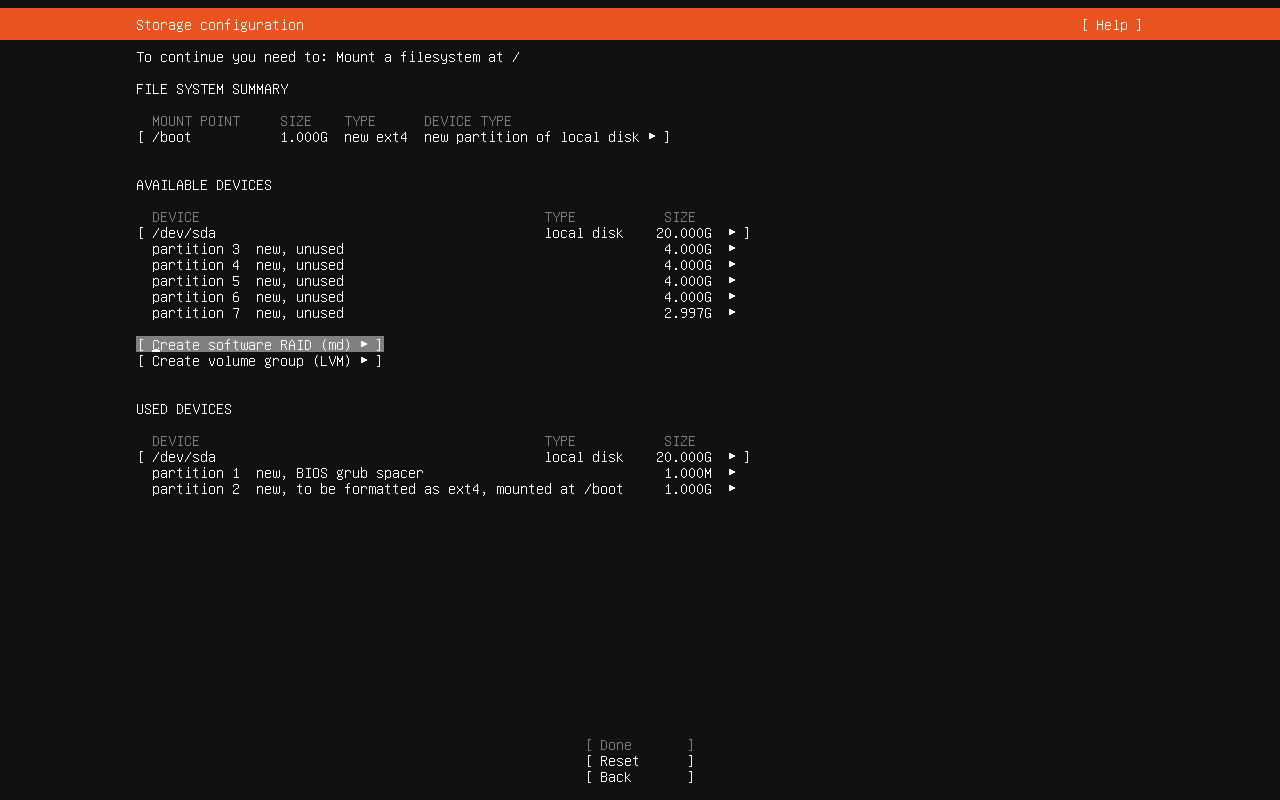Image resolution: width=1280 pixels, height=800 pixels.
Task: Go Back to previous screen
Action: (639, 777)
